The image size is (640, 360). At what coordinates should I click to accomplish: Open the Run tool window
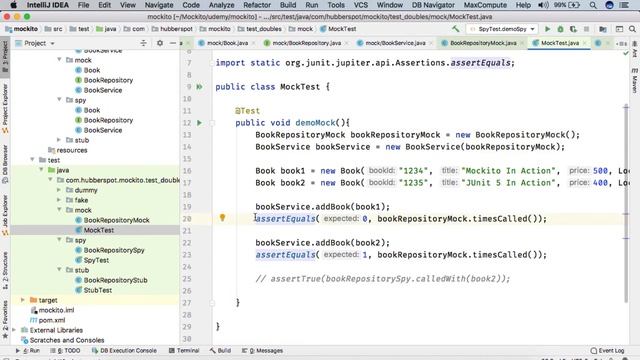(x=28, y=351)
